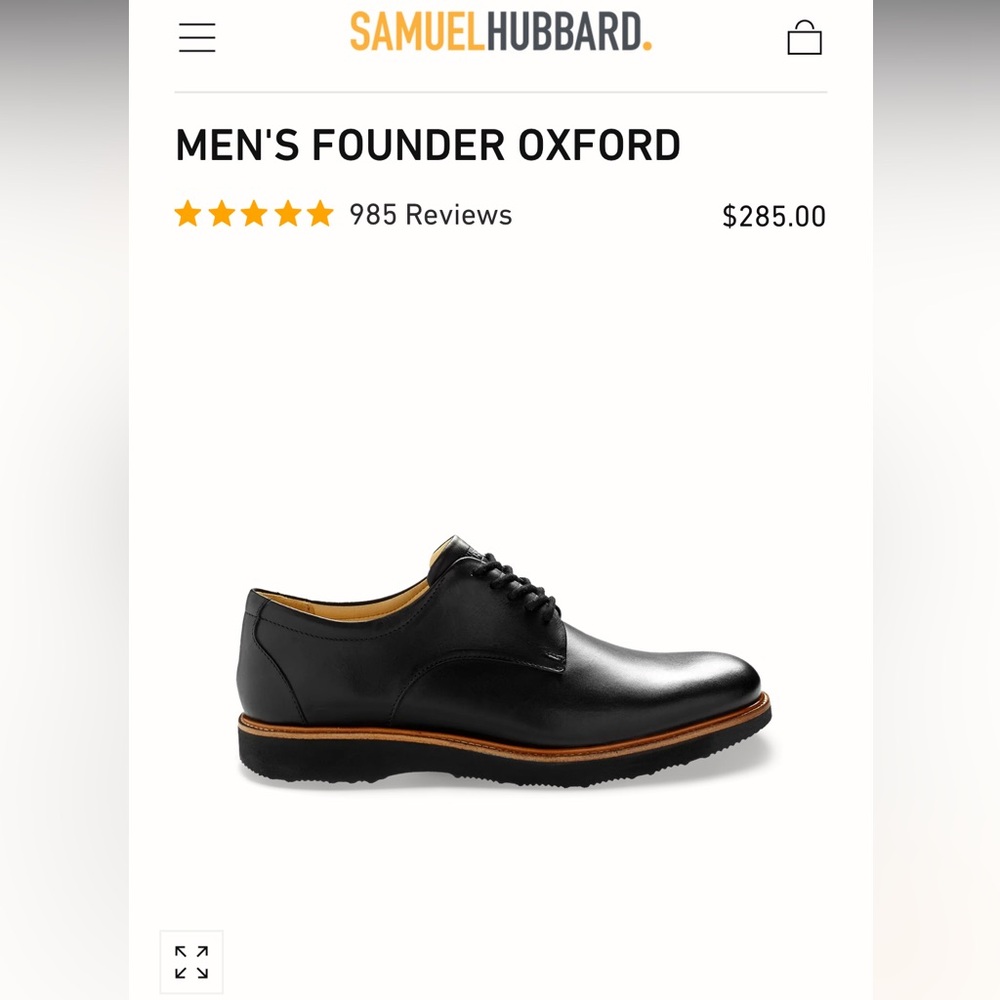Click the fourth rating star
1000x1000 pixels.
pos(287,213)
